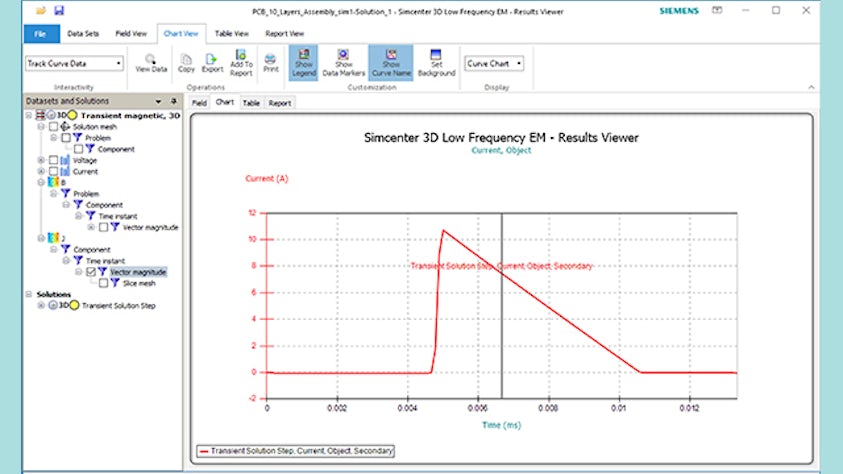Print the current chart
The width and height of the screenshot is (843, 474).
(x=270, y=63)
